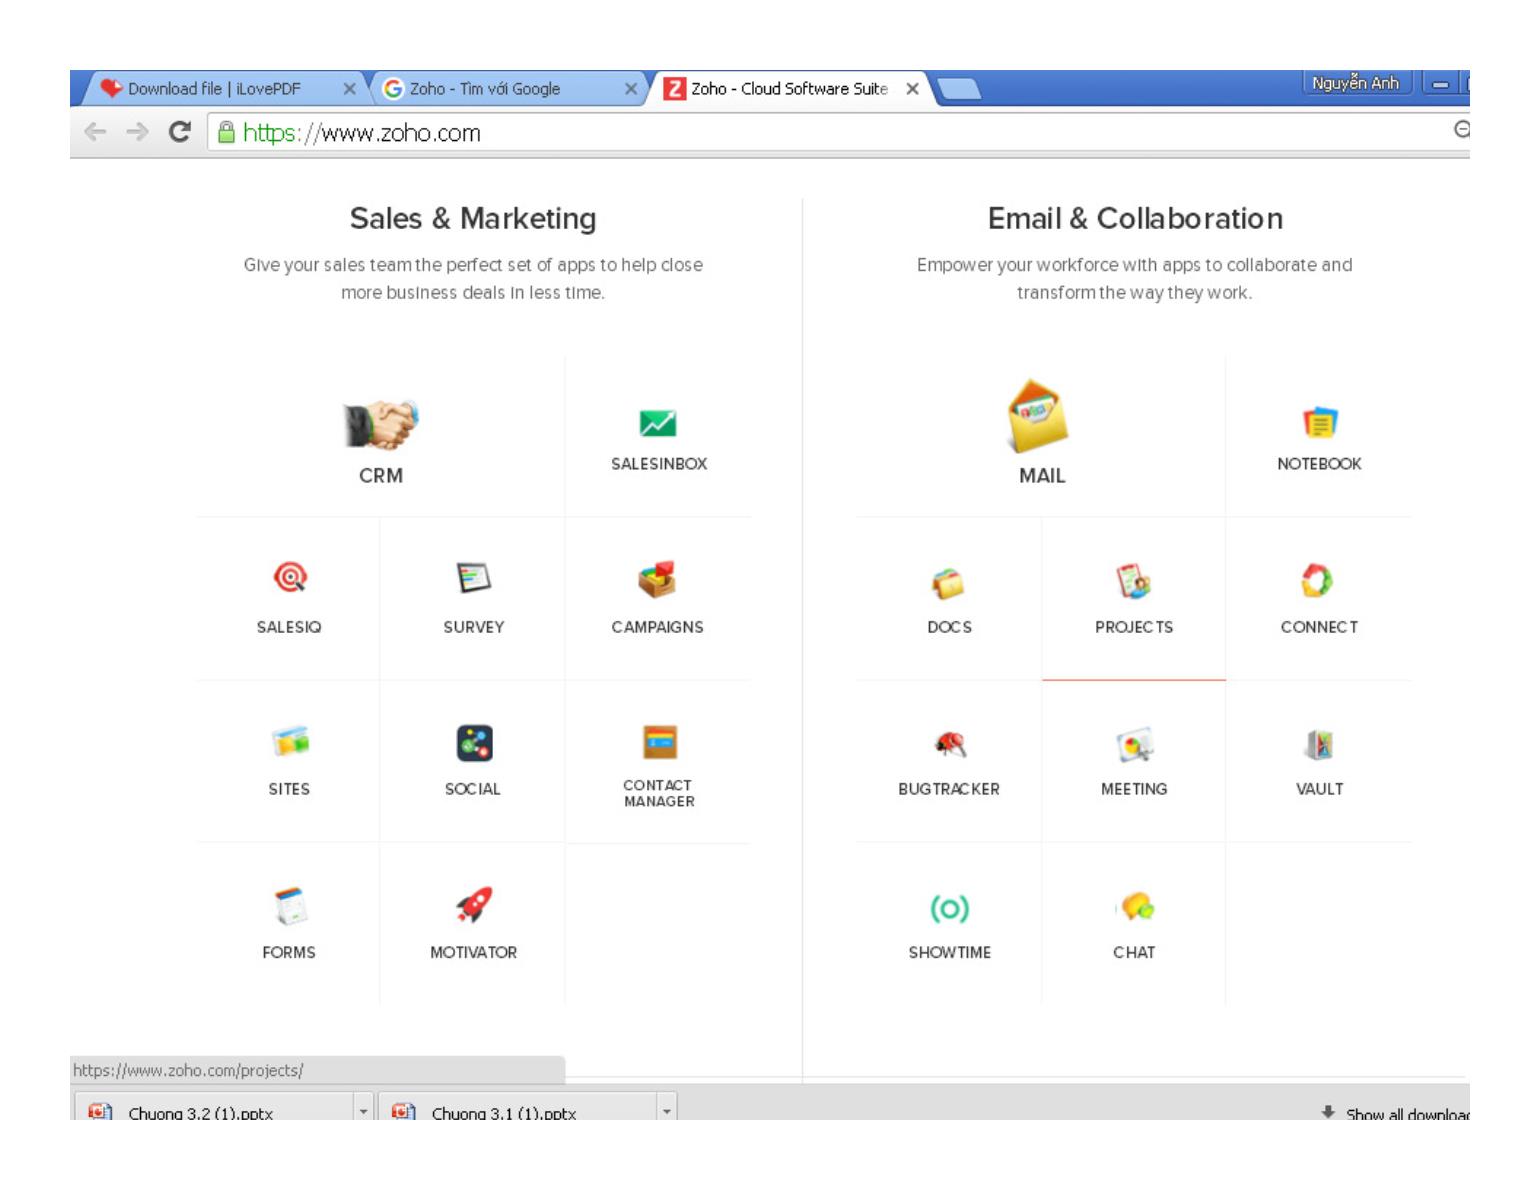The width and height of the screenshot is (1539, 1189).
Task: Click the SalesInbox chart icon
Action: pyautogui.click(x=658, y=423)
